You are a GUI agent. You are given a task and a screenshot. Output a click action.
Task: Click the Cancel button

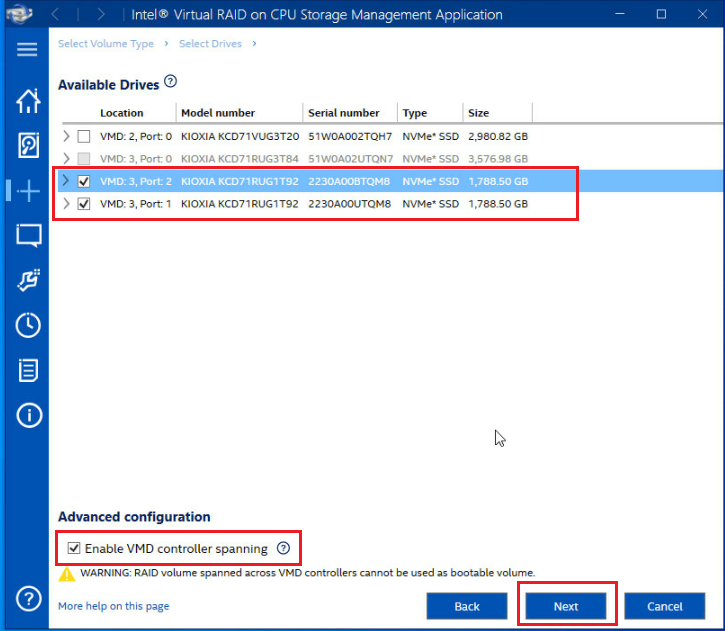[664, 606]
